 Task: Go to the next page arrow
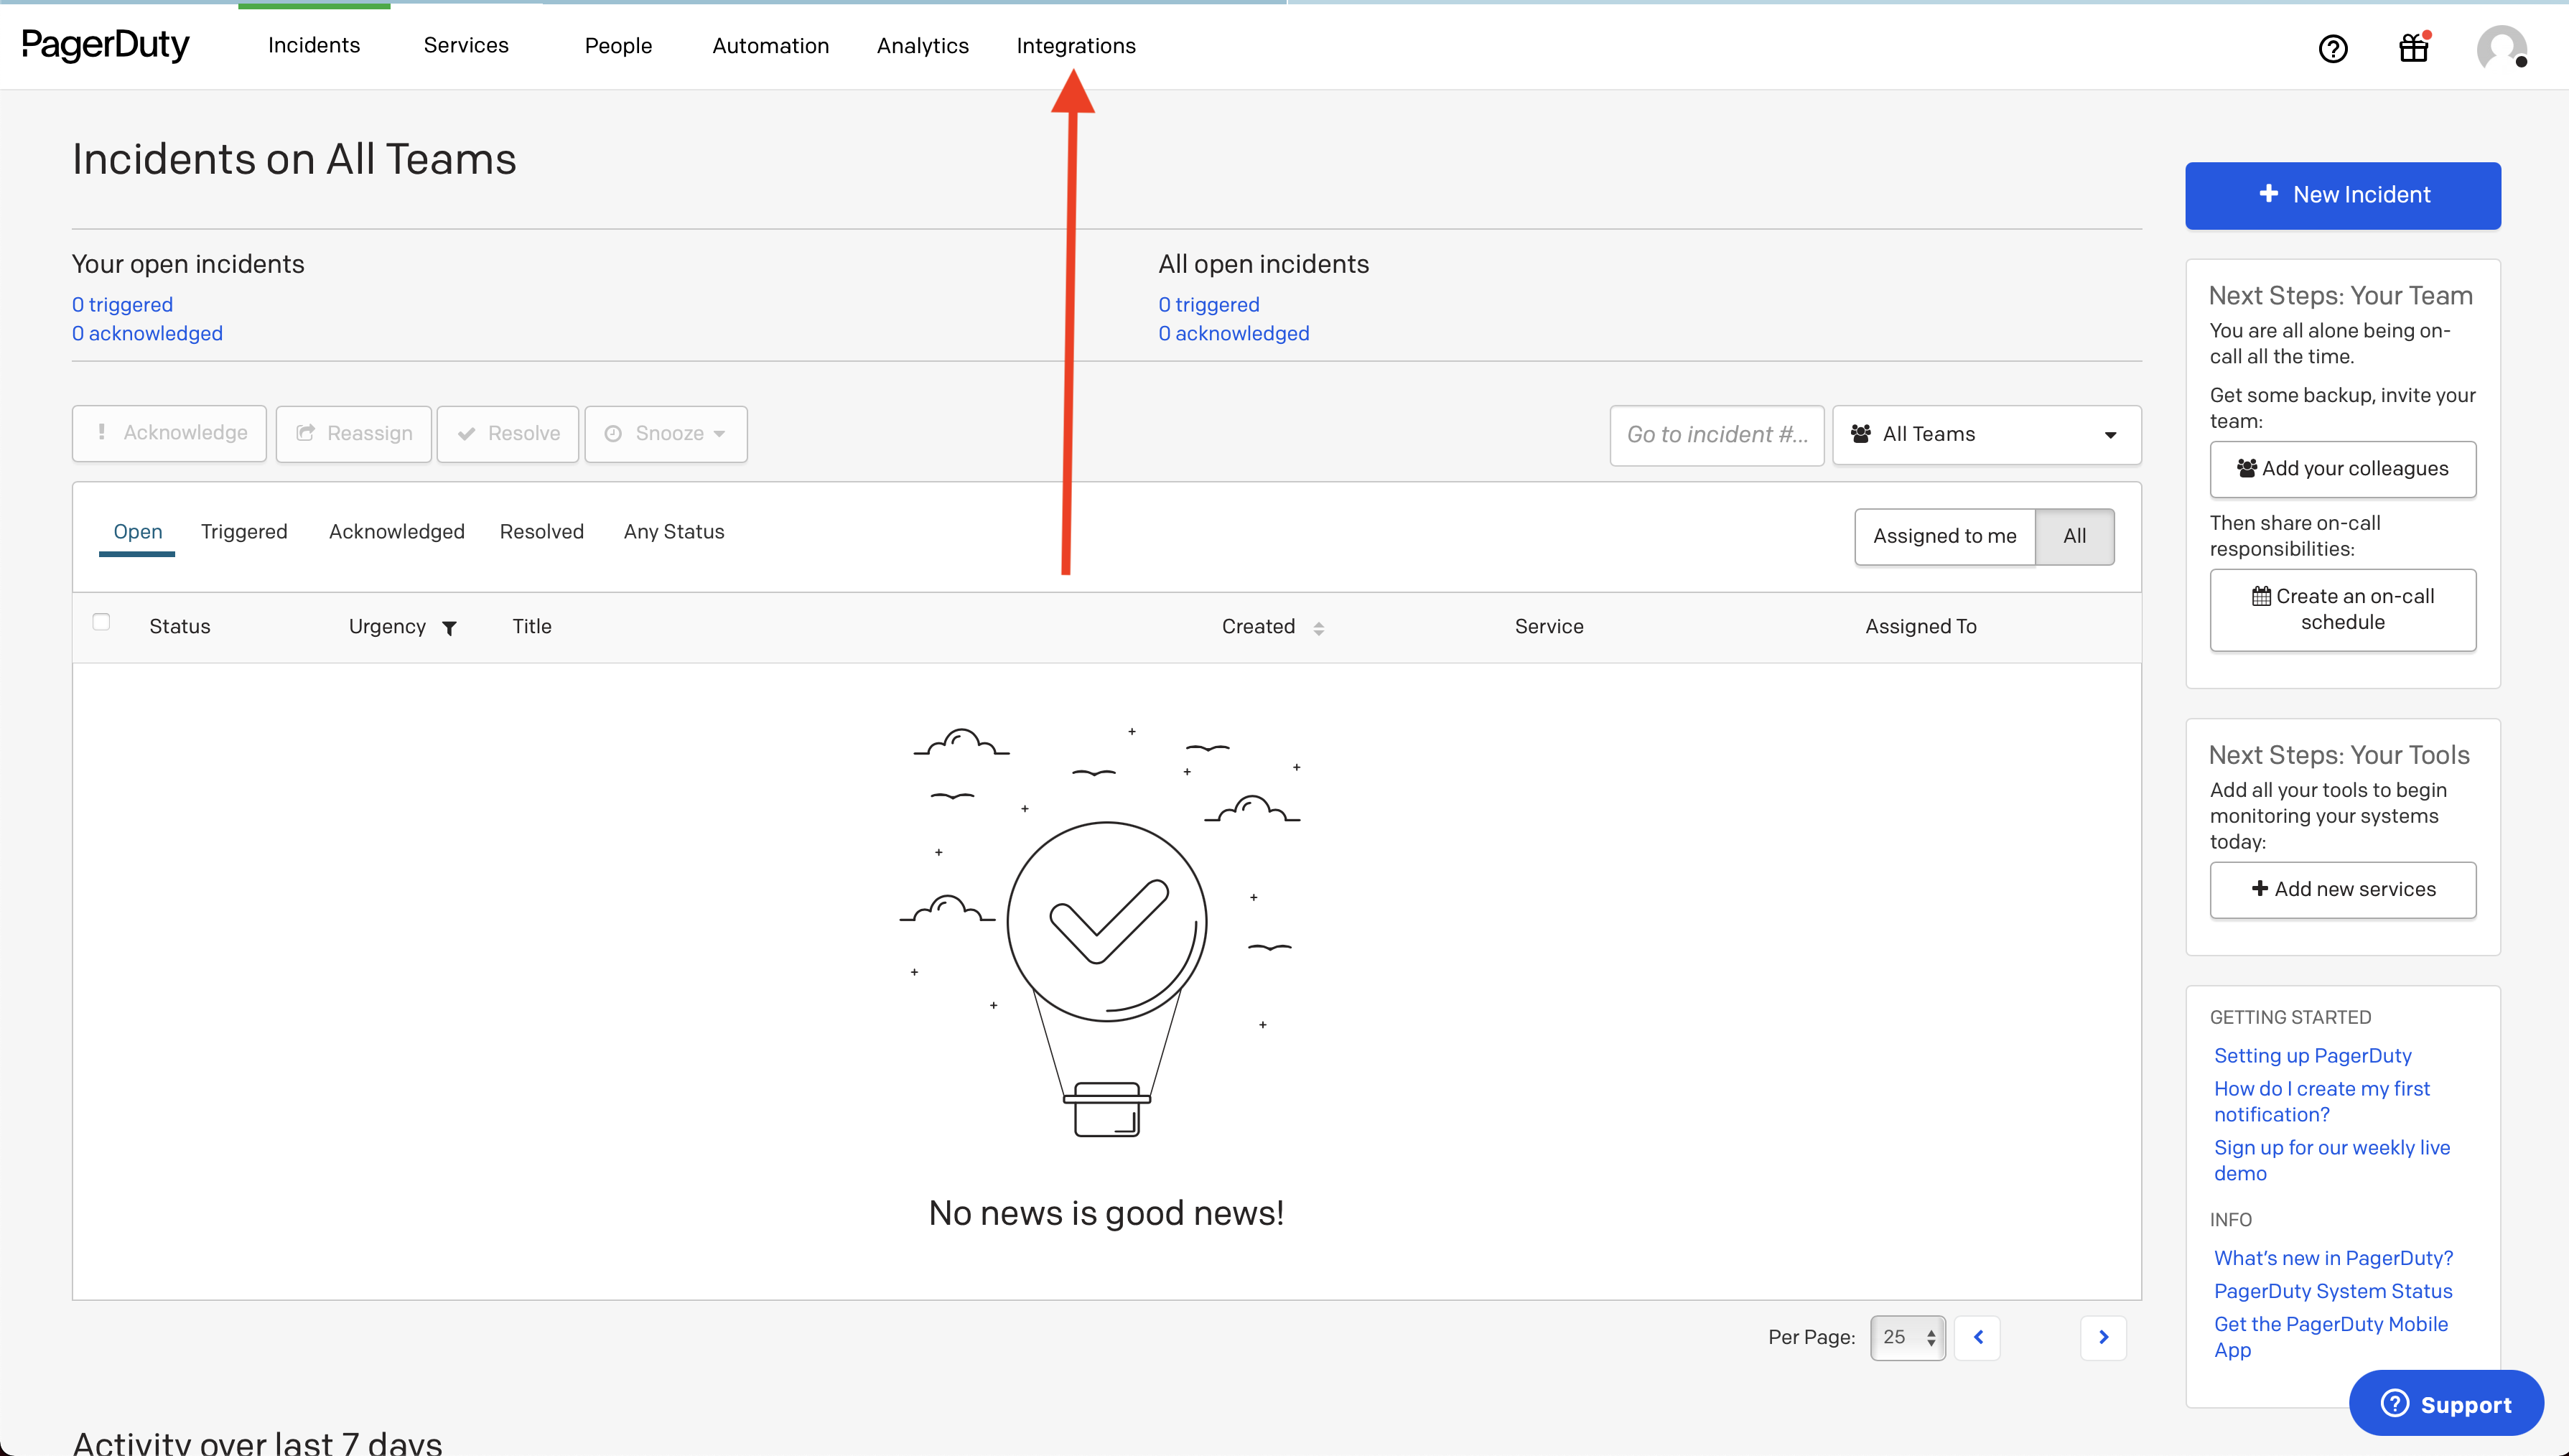2103,1337
